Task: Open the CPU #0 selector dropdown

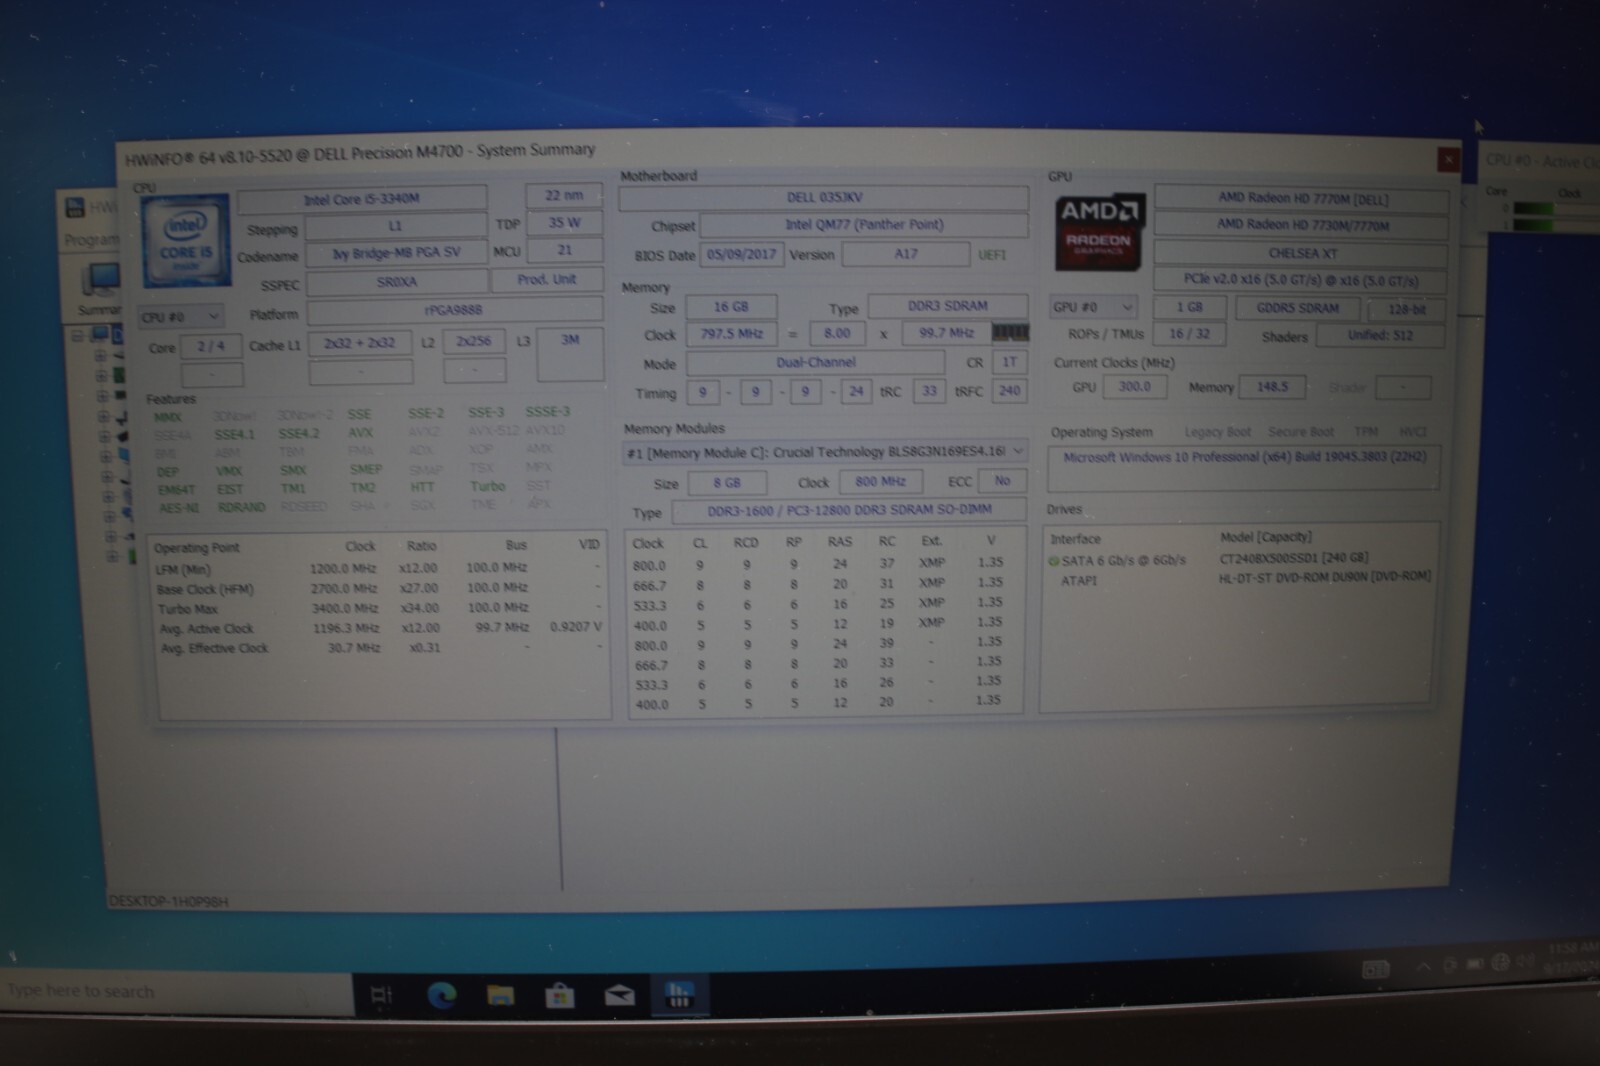Action: pyautogui.click(x=181, y=317)
